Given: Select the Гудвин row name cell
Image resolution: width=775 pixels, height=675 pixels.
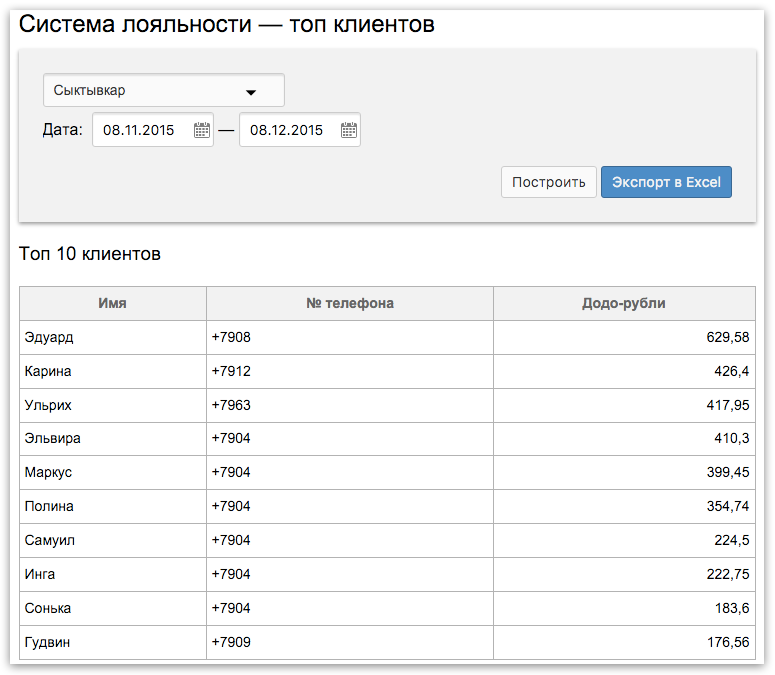Looking at the screenshot, I should coord(113,642).
